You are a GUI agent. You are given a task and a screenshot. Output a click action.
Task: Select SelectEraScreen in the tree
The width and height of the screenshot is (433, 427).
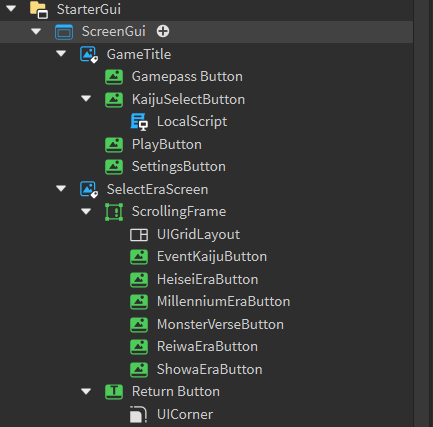[157, 189]
